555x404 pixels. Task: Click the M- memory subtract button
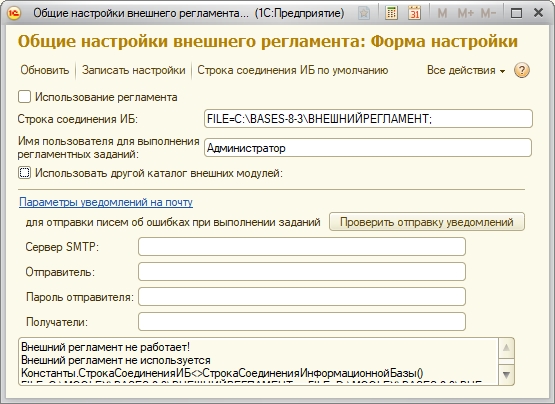pos(488,13)
